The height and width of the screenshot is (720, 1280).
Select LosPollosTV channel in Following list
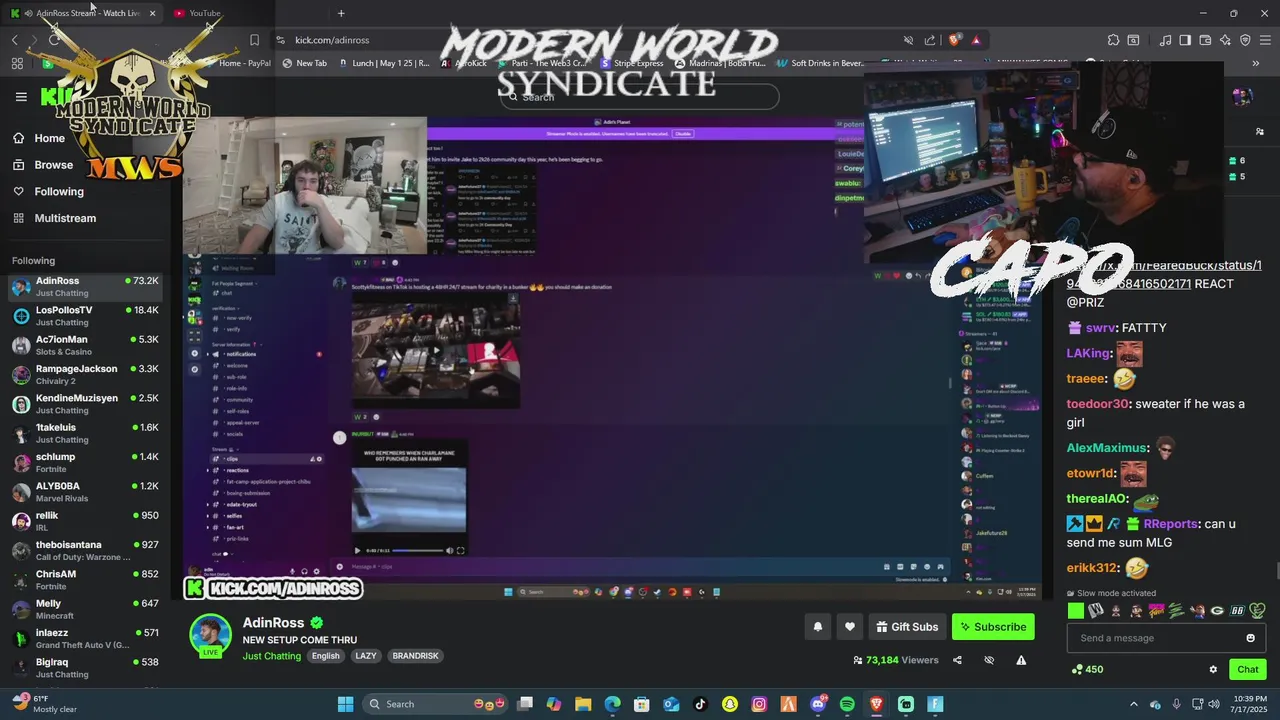point(86,316)
